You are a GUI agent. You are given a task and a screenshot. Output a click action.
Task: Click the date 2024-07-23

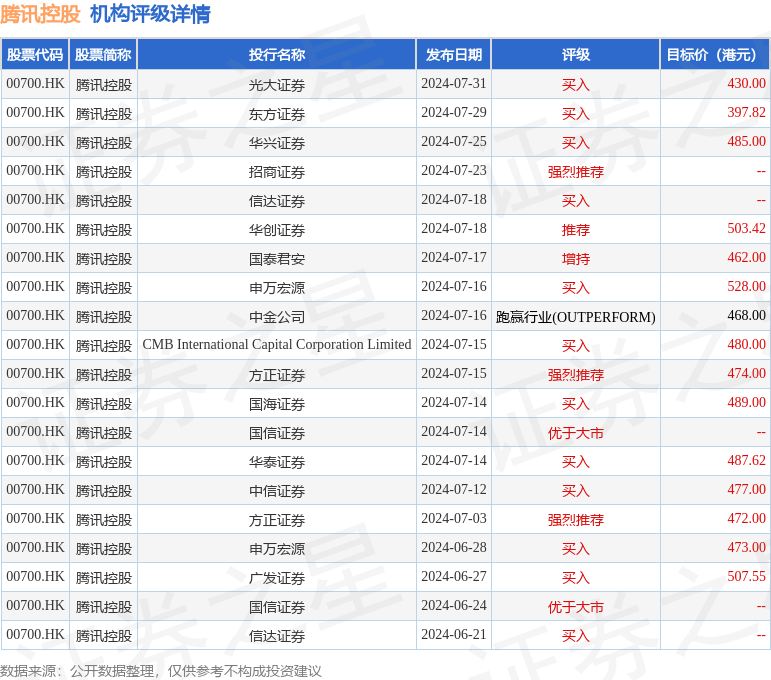click(454, 171)
